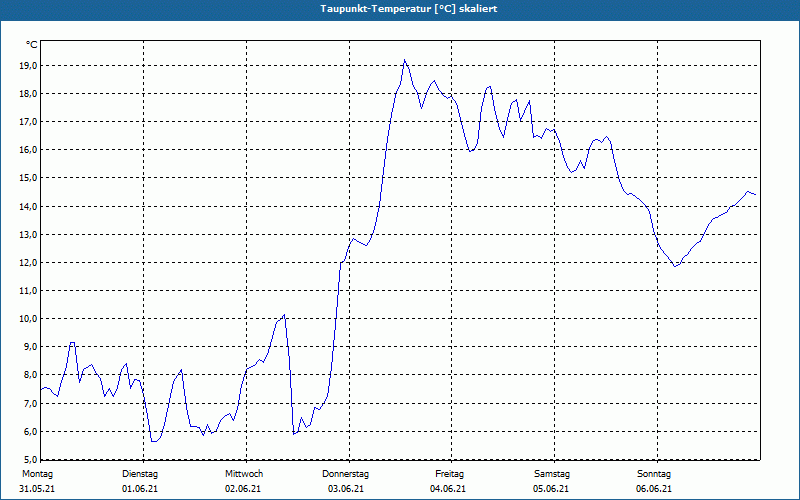This screenshot has width=800, height=500.
Task: Click the 5,0 y-axis value
Action: click(x=30, y=460)
